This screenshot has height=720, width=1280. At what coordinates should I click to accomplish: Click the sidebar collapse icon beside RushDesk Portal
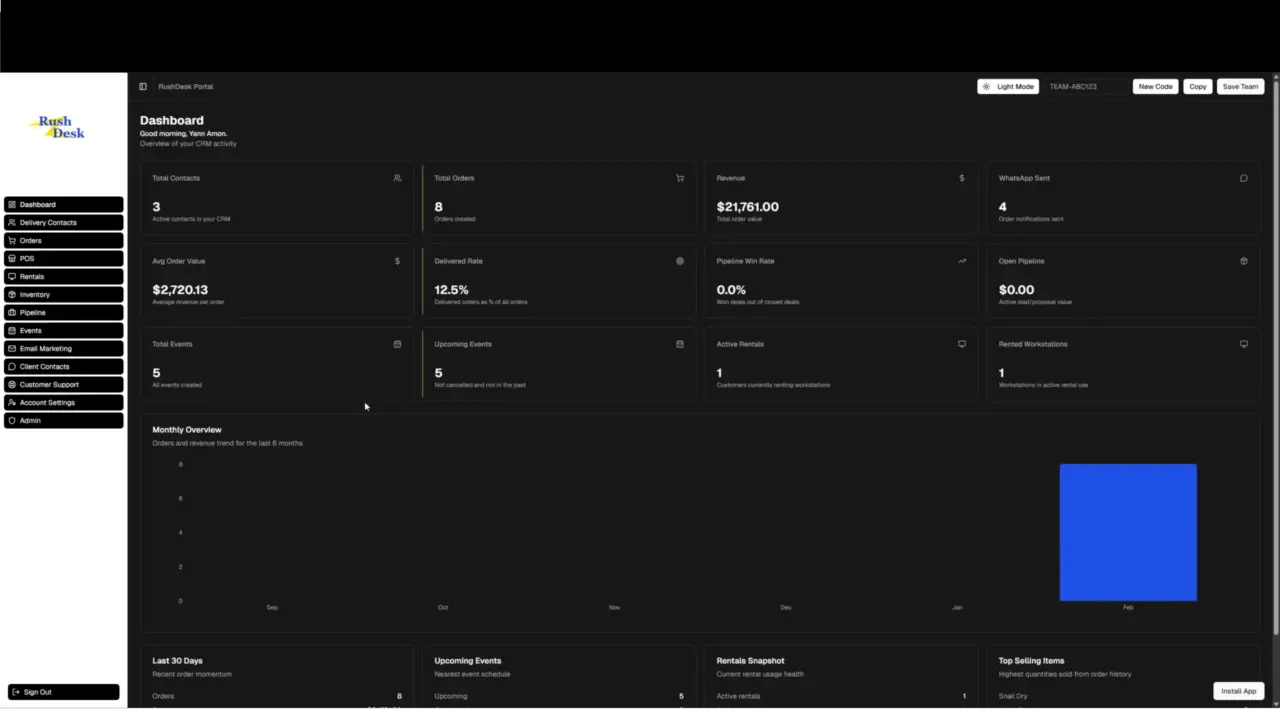click(143, 86)
